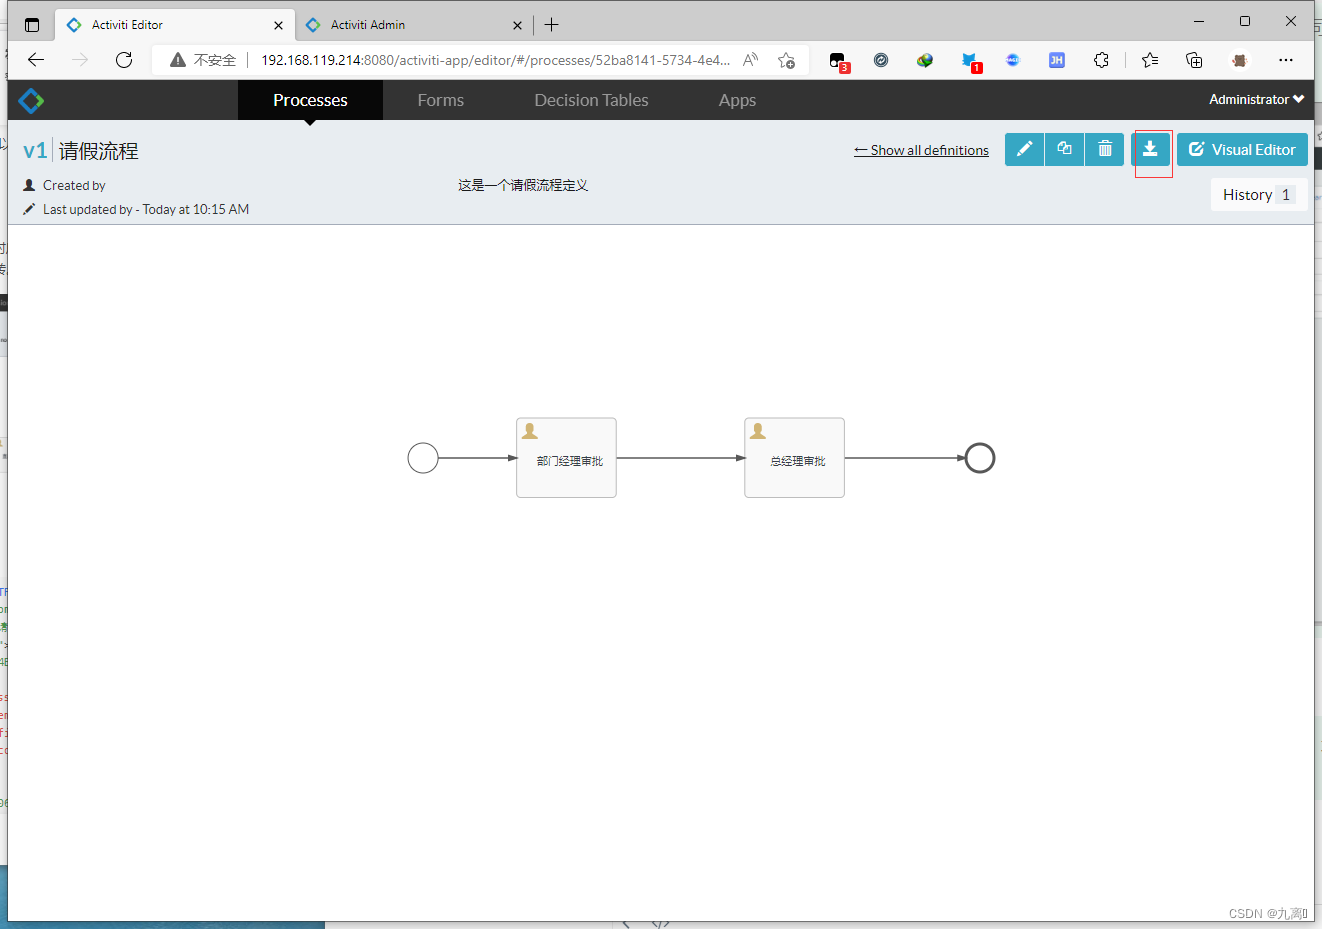
Task: Open the favorites list icon
Action: [1150, 60]
